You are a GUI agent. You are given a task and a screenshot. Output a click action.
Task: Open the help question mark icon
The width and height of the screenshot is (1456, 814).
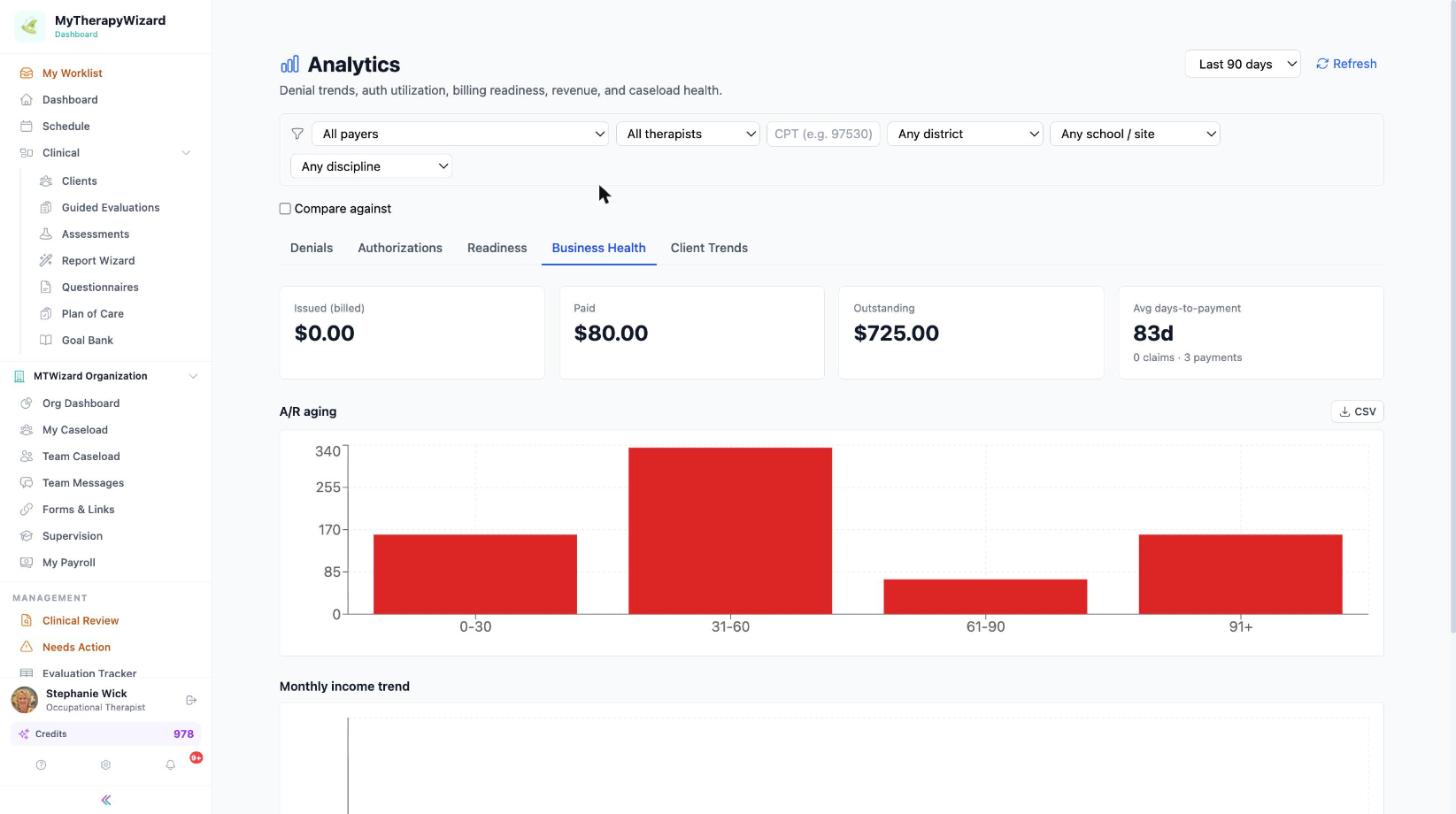[x=41, y=765]
